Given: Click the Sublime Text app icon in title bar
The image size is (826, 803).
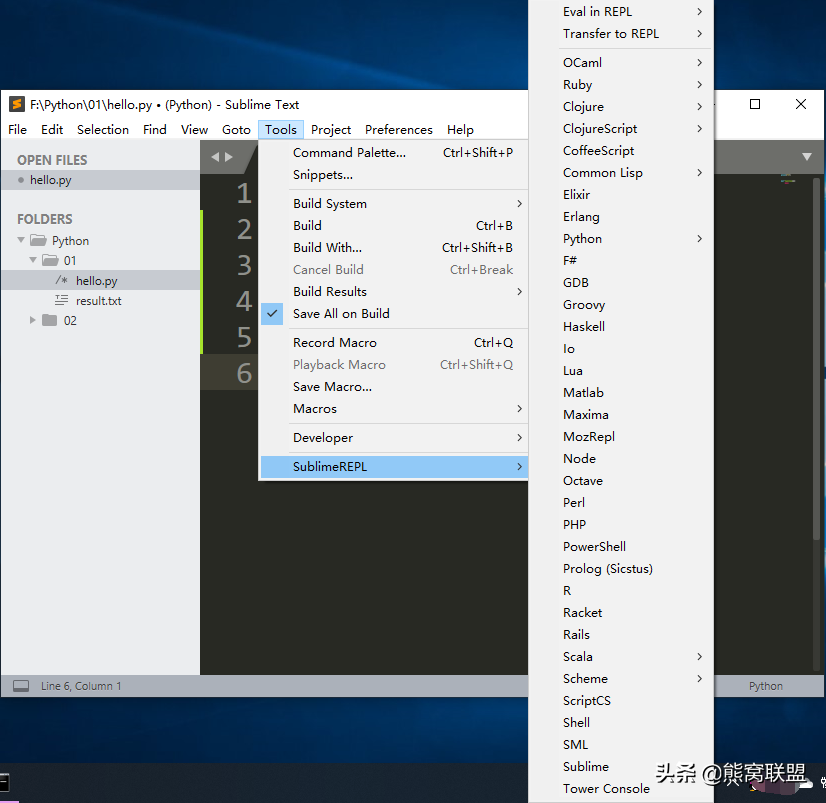Looking at the screenshot, I should (x=17, y=104).
